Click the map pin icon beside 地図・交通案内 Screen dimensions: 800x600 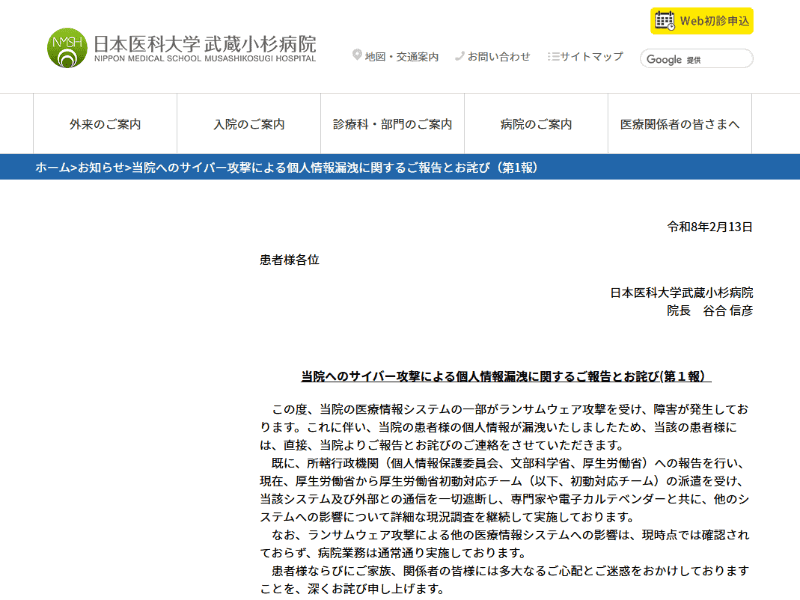click(x=357, y=55)
